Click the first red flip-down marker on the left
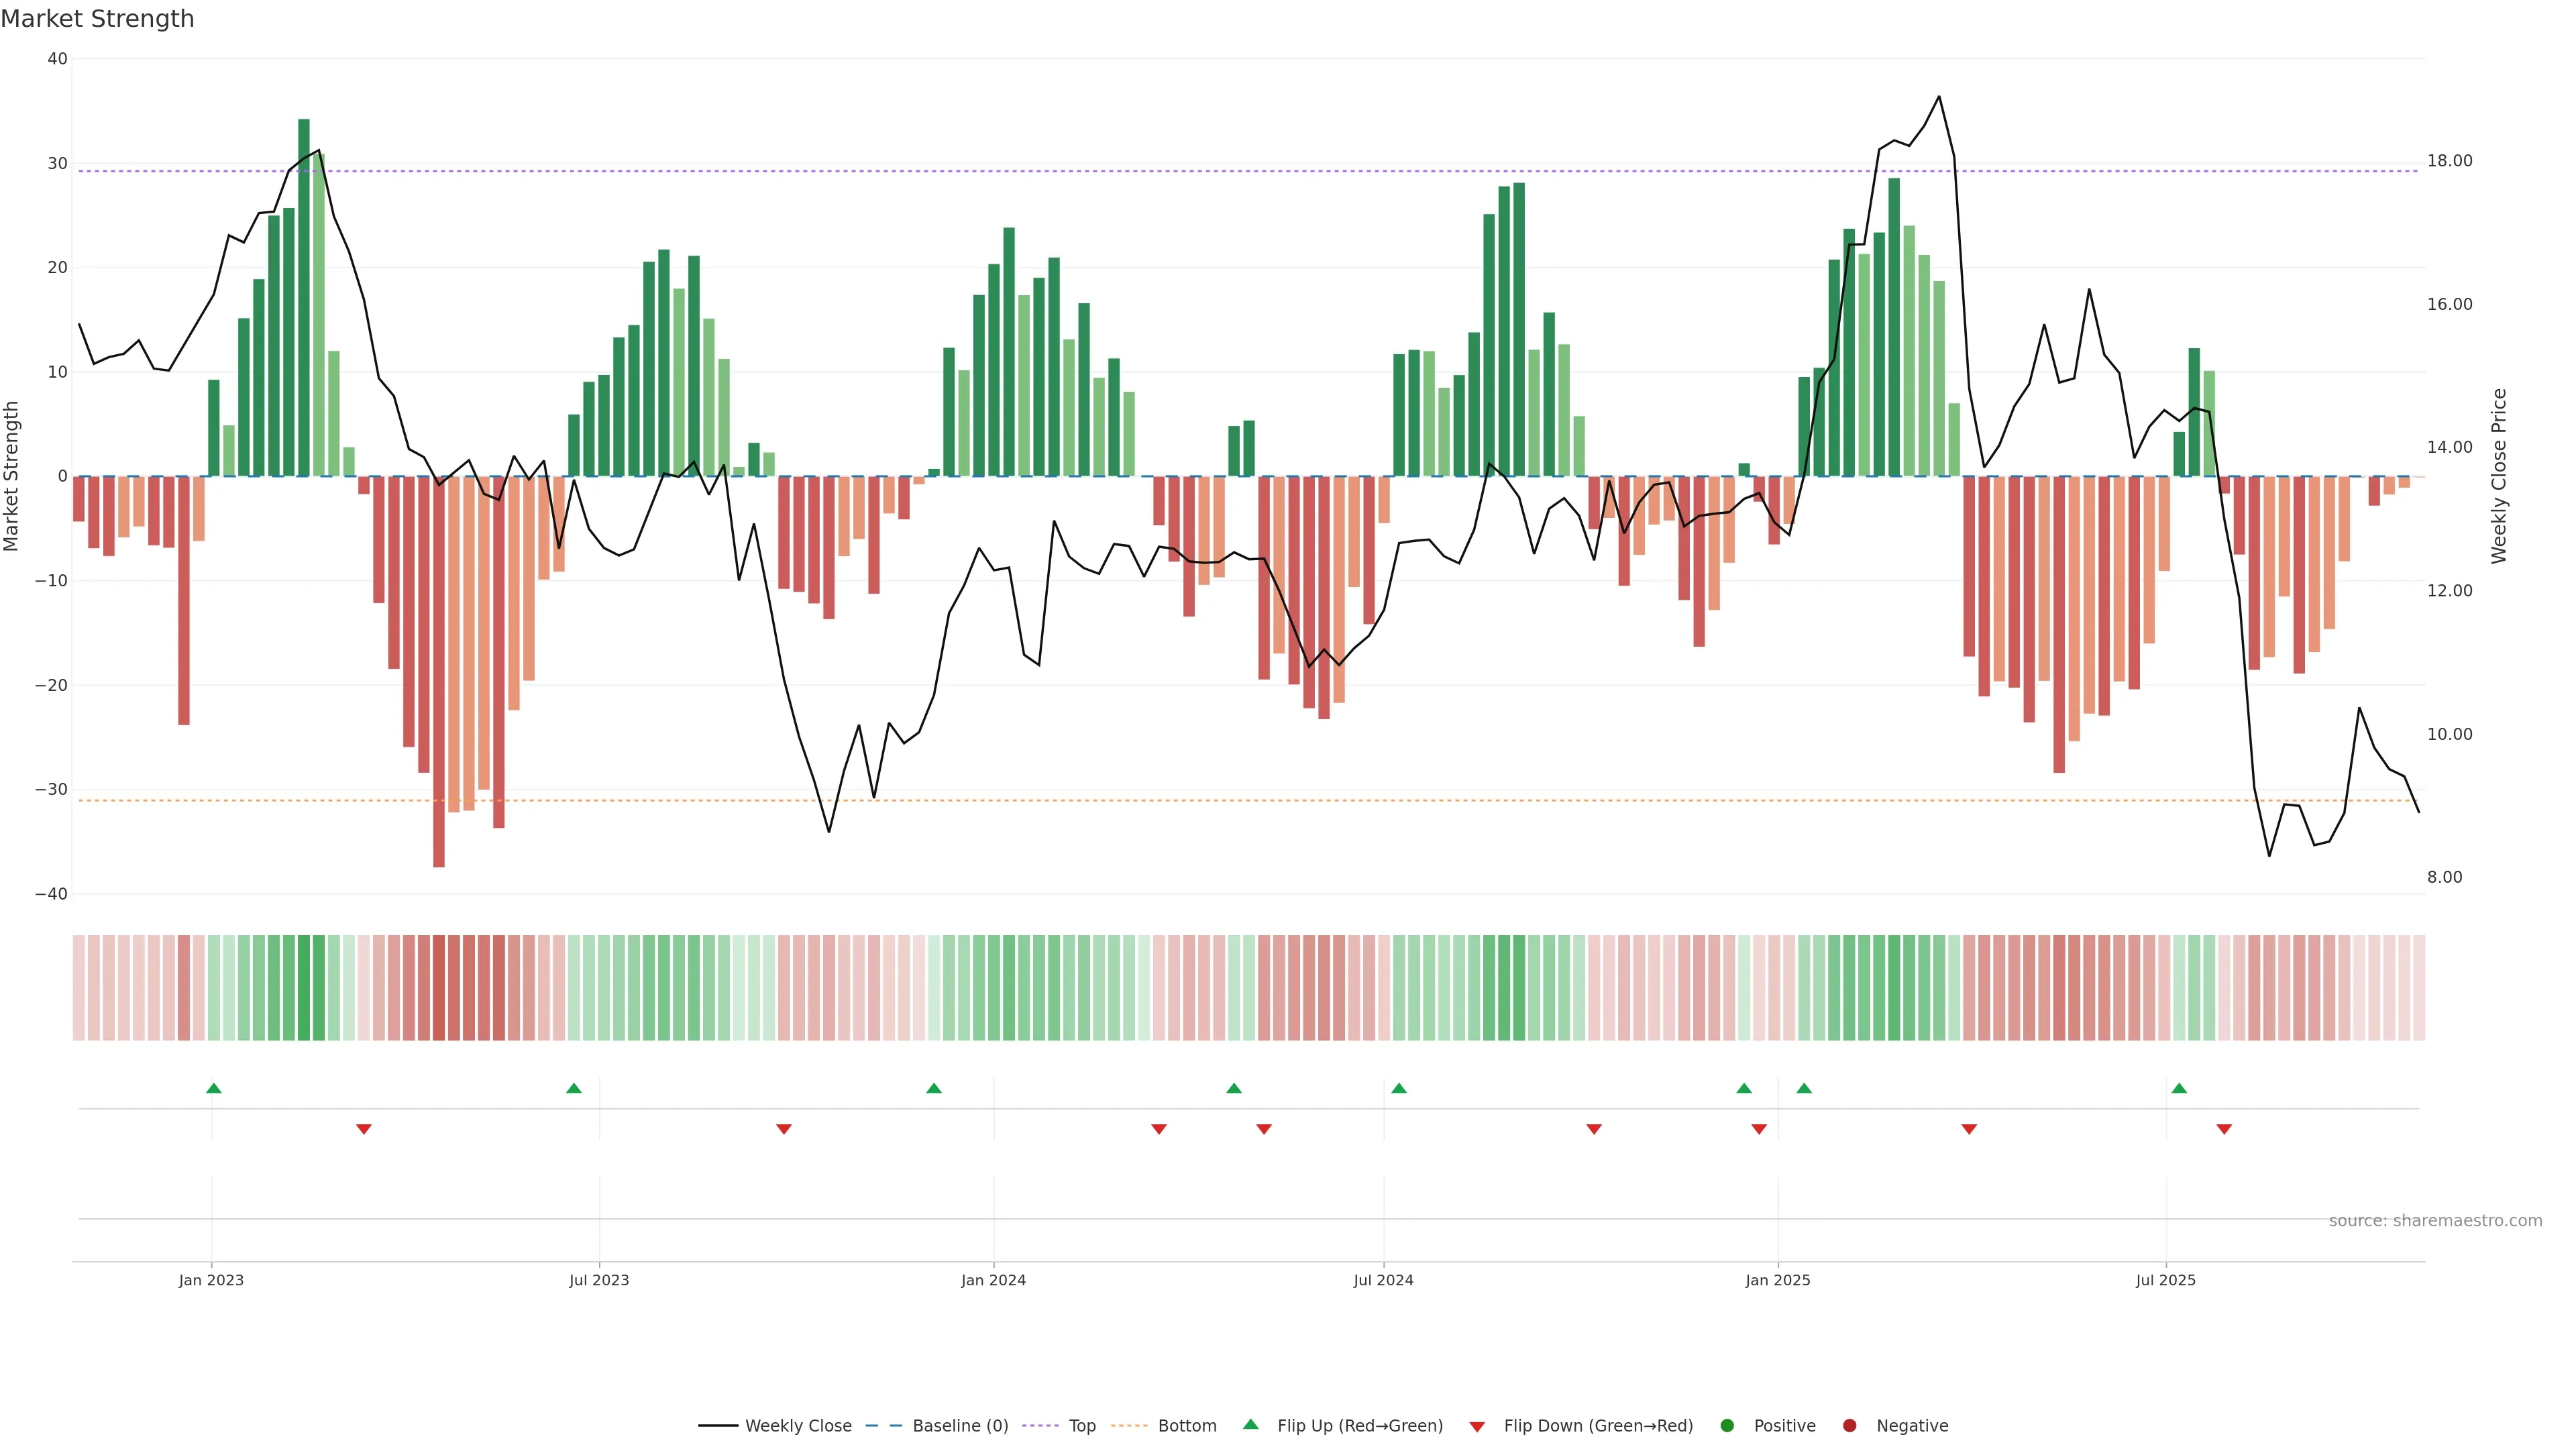Viewport: 2576px width, 1449px height. pyautogui.click(x=364, y=1129)
